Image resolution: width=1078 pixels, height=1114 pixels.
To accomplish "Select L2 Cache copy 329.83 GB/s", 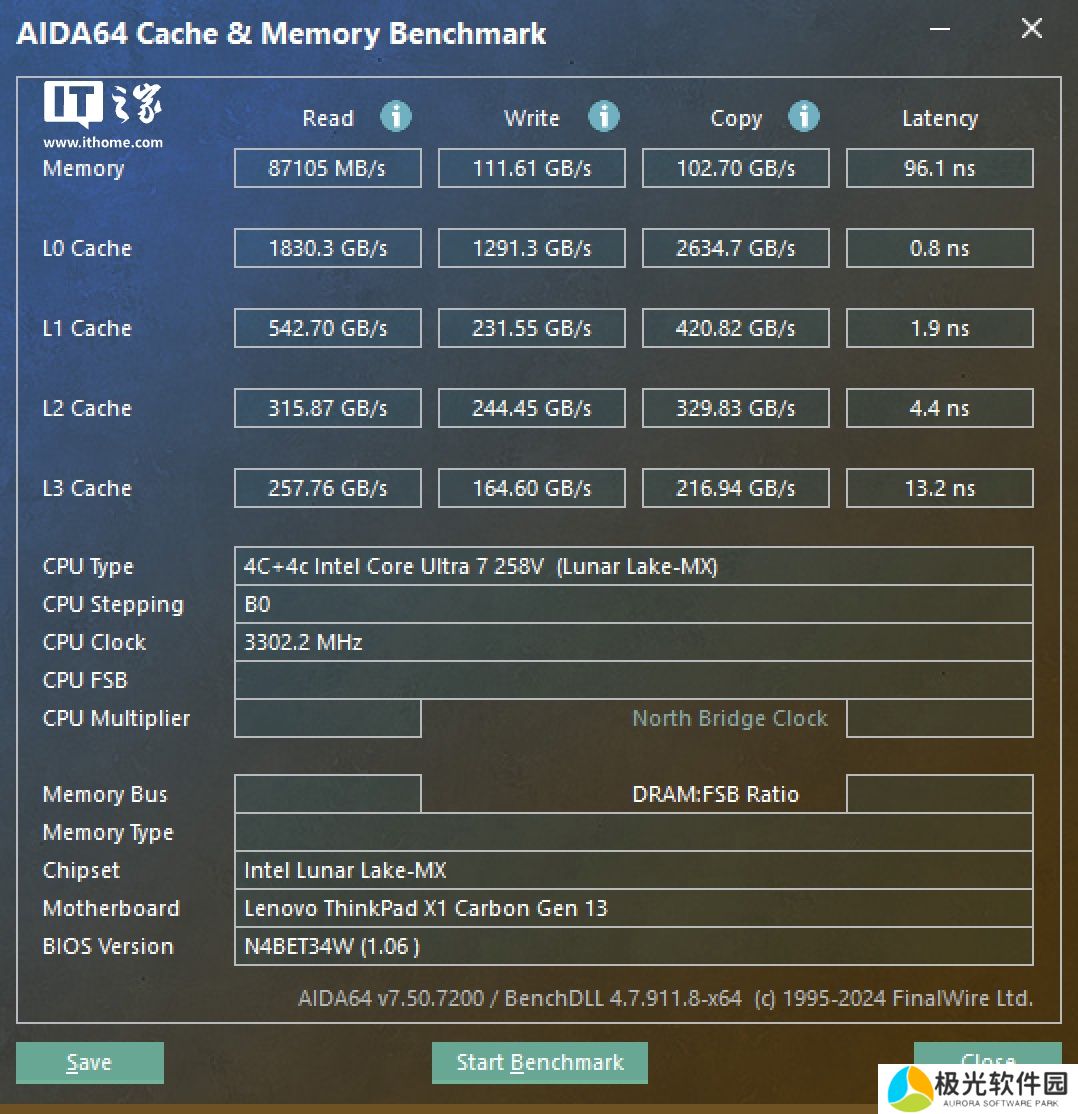I will pyautogui.click(x=735, y=408).
